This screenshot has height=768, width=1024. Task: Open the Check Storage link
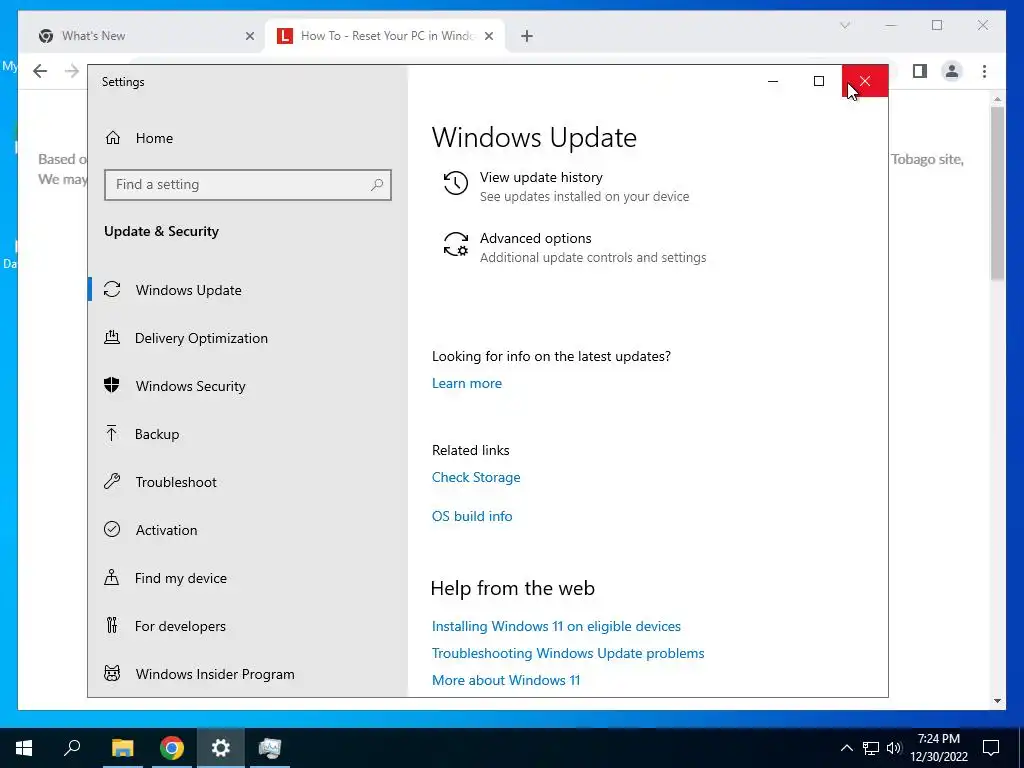pos(476,477)
